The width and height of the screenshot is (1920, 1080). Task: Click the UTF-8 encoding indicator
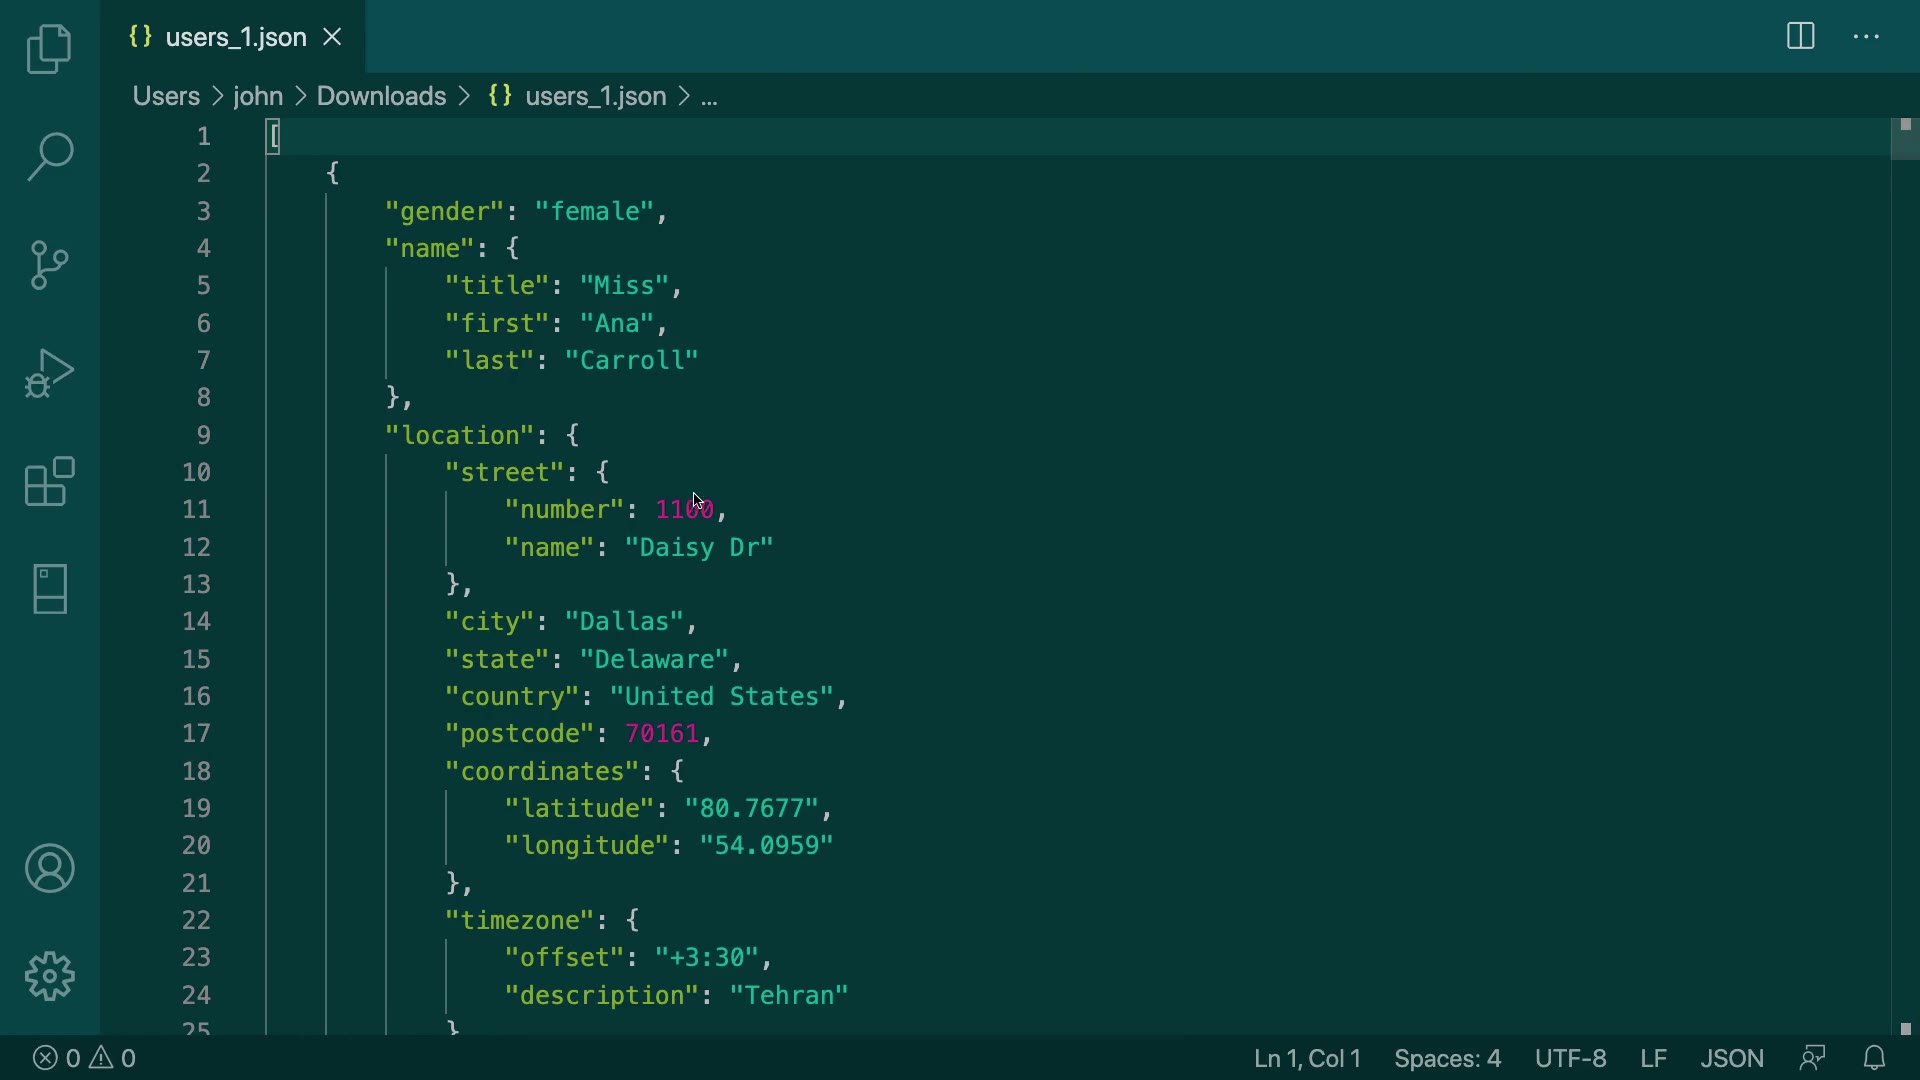tap(1570, 1058)
